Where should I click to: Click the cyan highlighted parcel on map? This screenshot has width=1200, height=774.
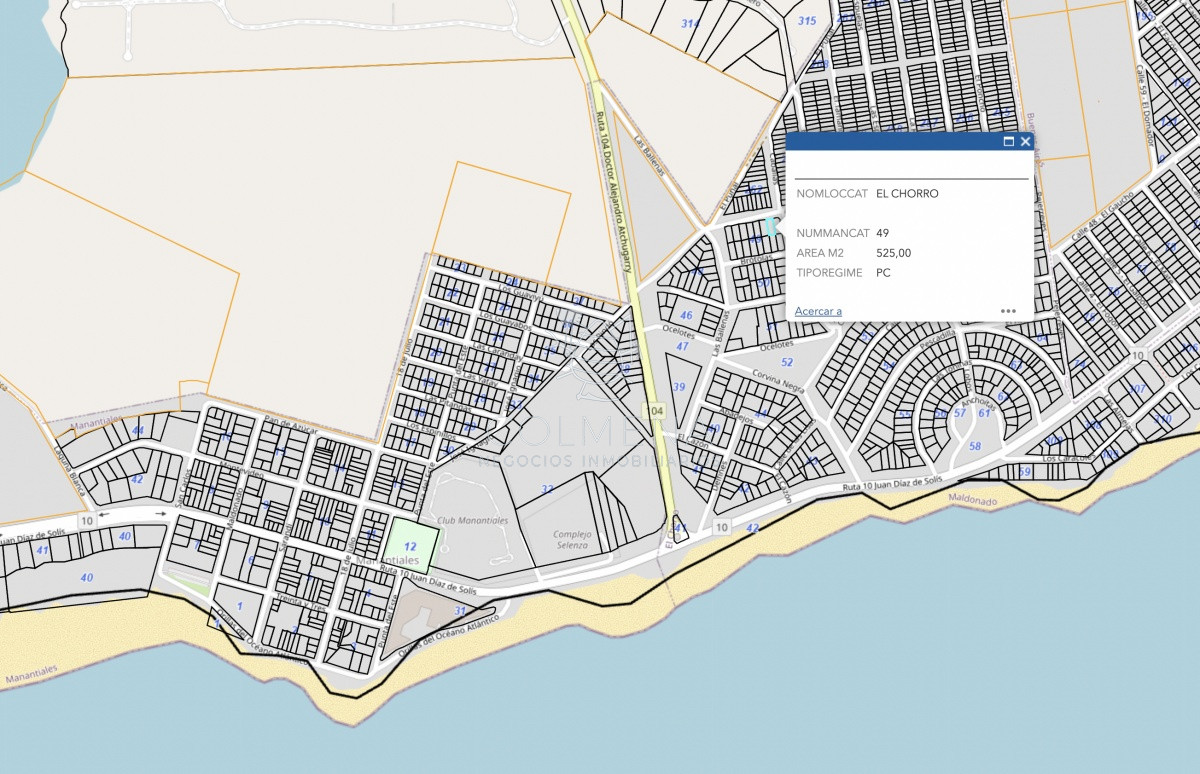click(771, 226)
